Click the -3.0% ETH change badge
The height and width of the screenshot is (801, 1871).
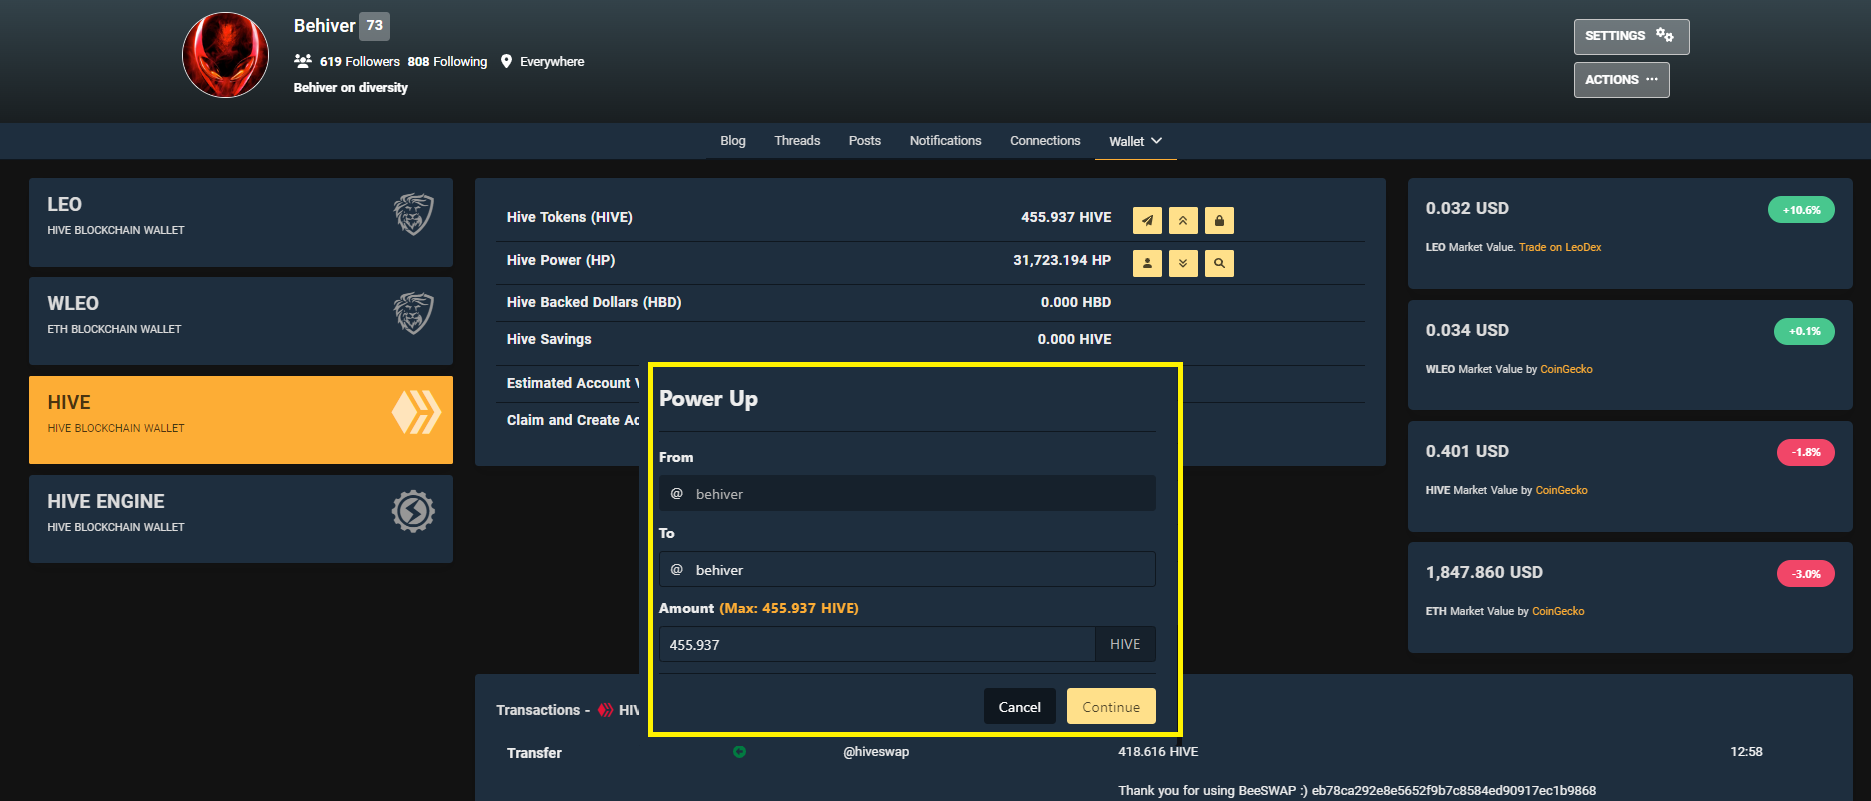(x=1806, y=573)
